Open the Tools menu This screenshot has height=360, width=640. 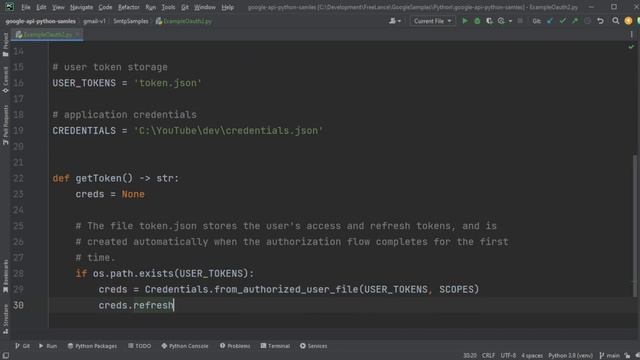click(x=168, y=7)
